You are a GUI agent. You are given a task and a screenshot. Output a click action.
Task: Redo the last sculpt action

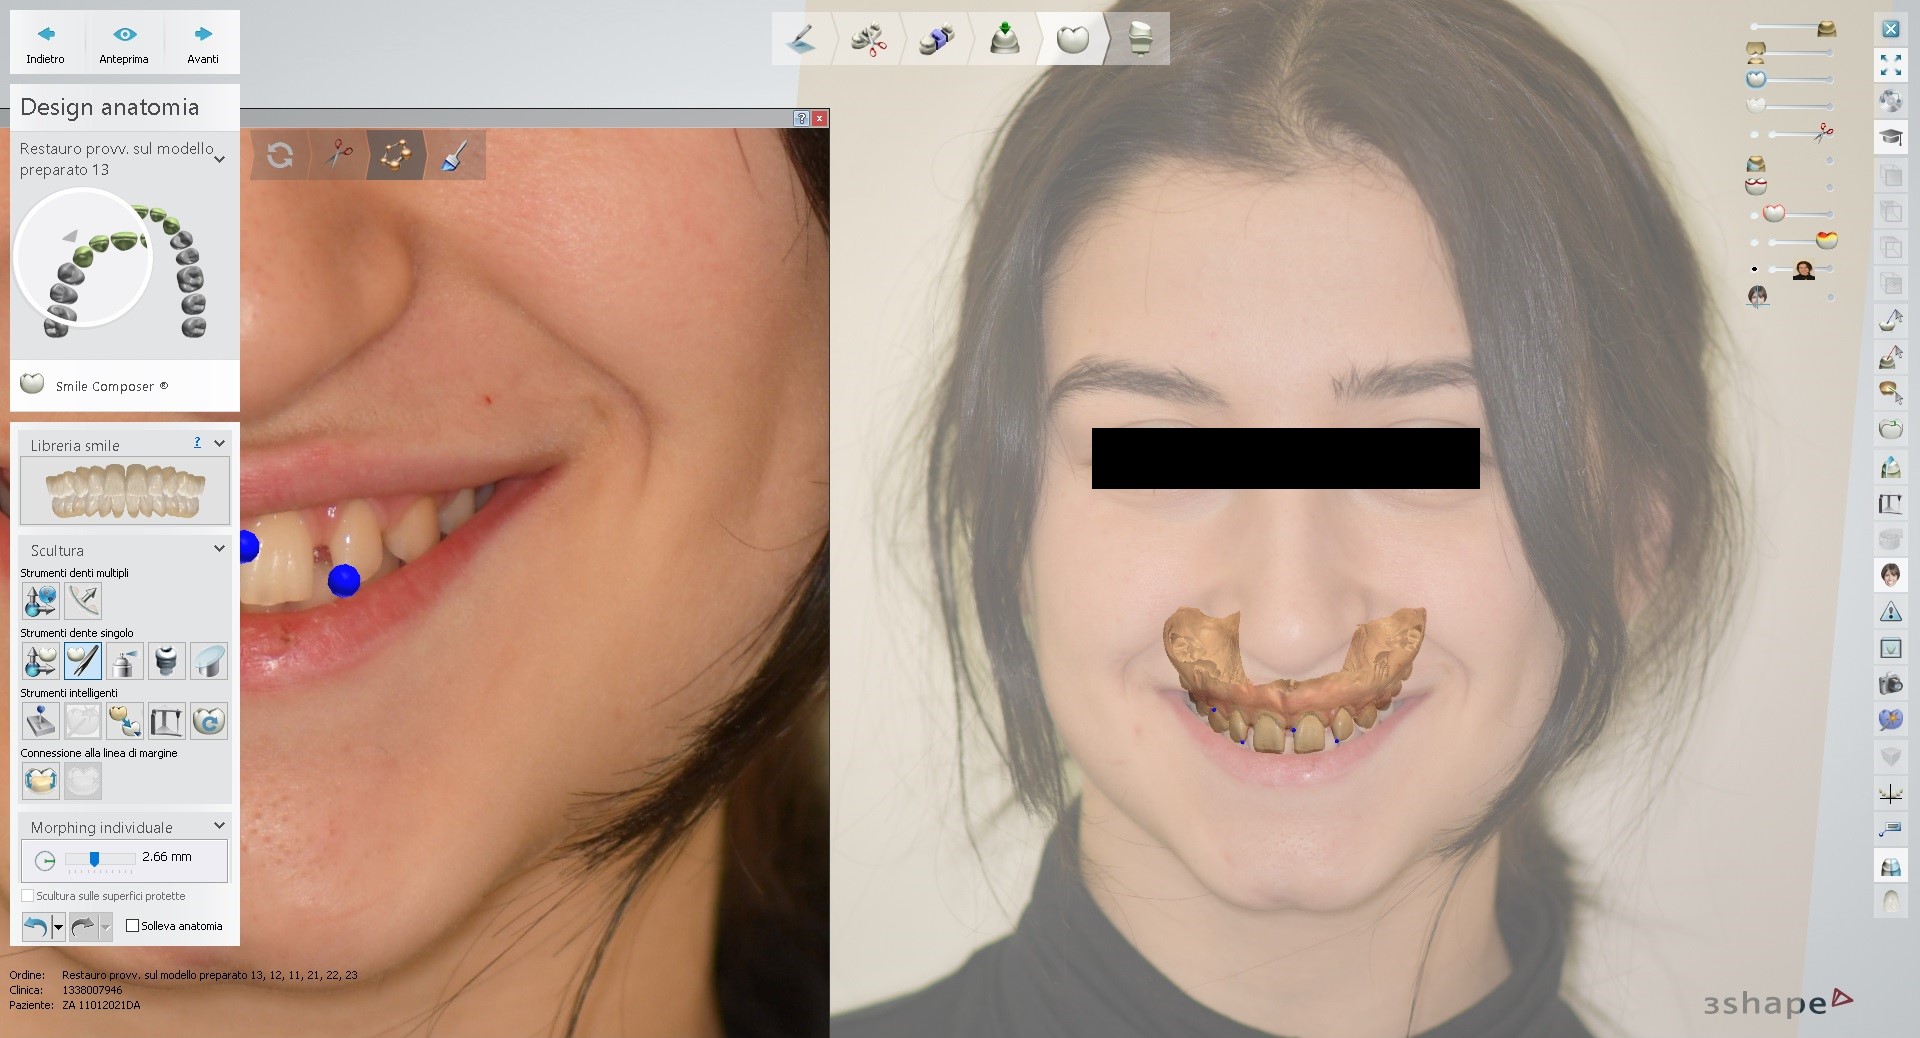click(x=83, y=927)
